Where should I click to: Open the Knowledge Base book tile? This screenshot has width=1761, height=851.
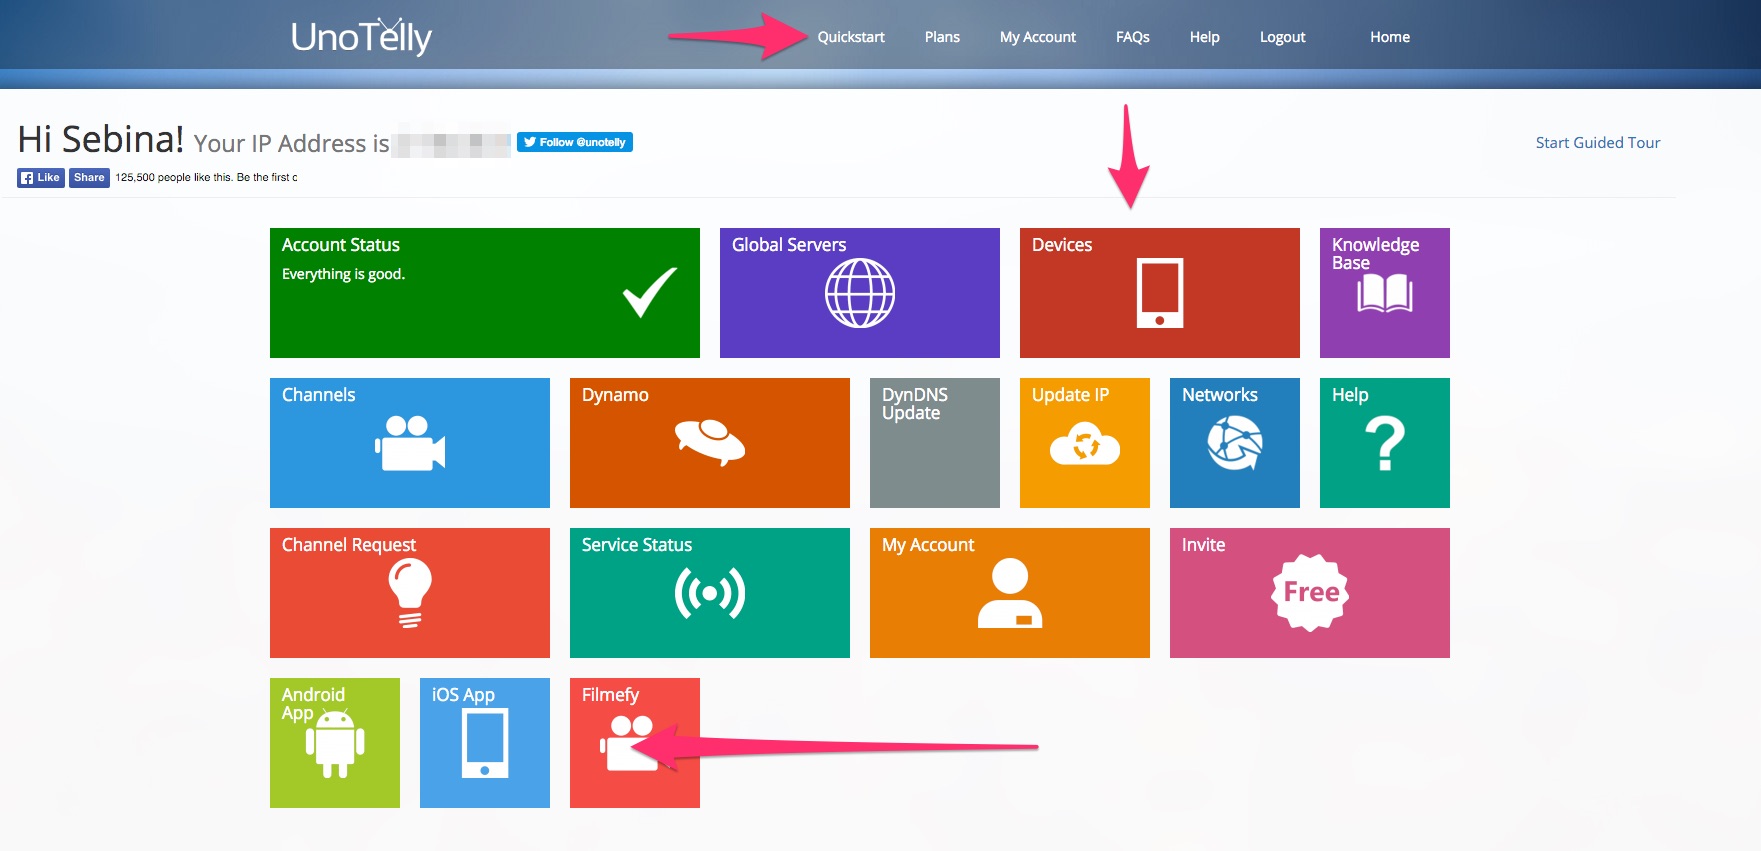click(1384, 293)
